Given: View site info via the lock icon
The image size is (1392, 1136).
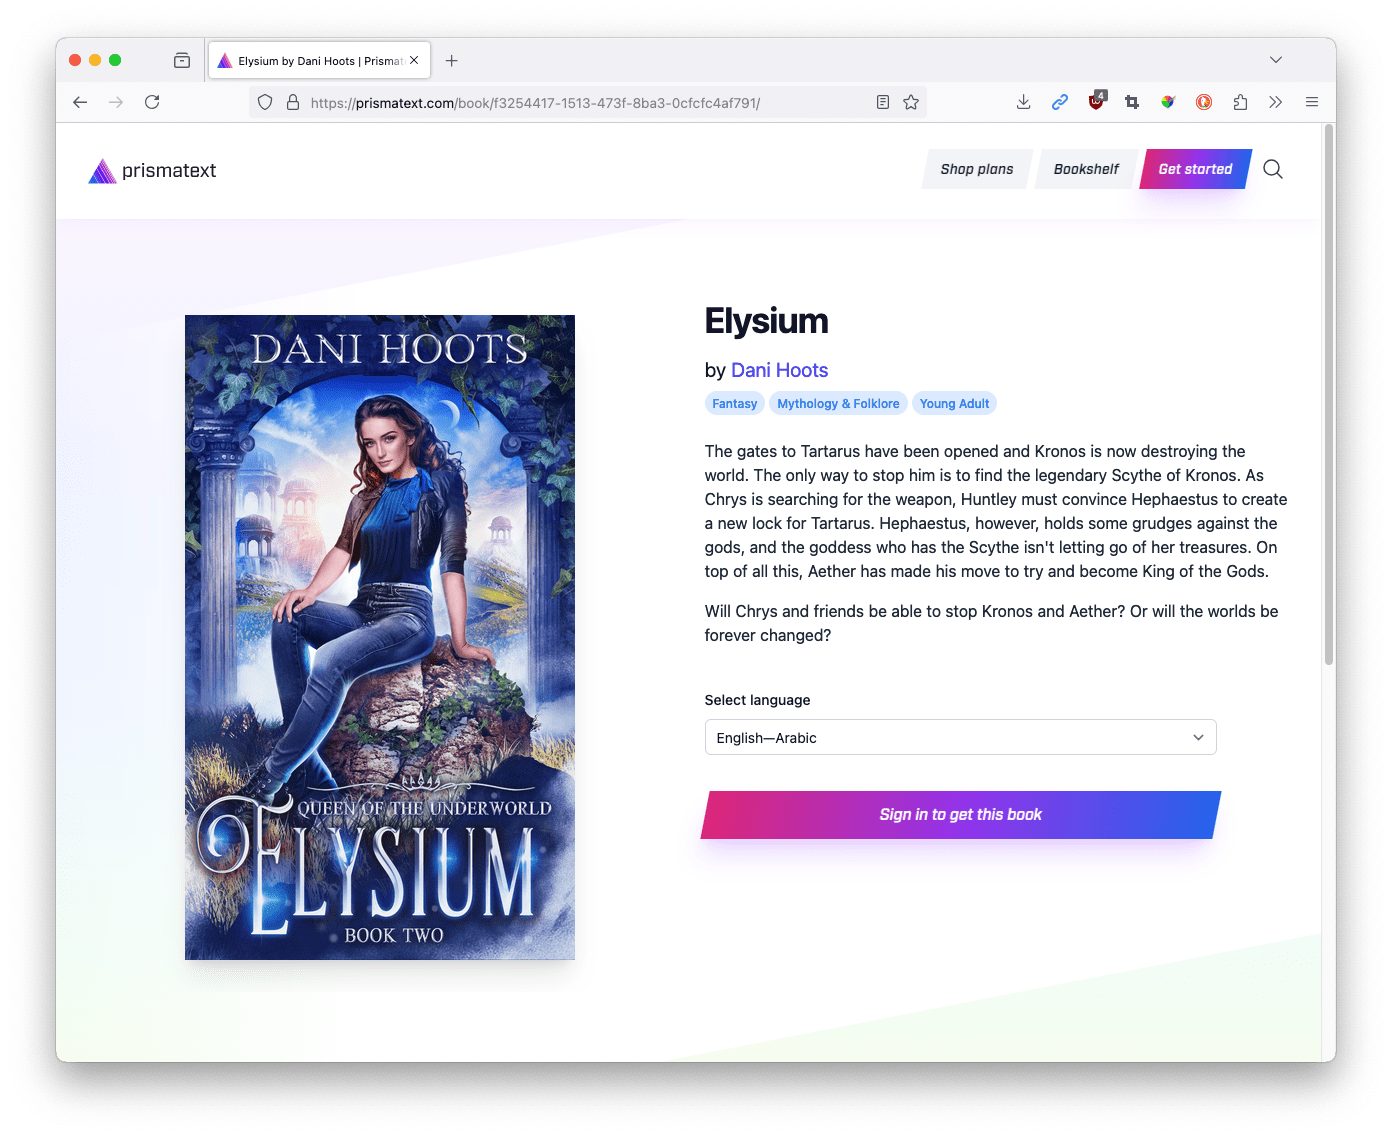Looking at the screenshot, I should pos(292,101).
